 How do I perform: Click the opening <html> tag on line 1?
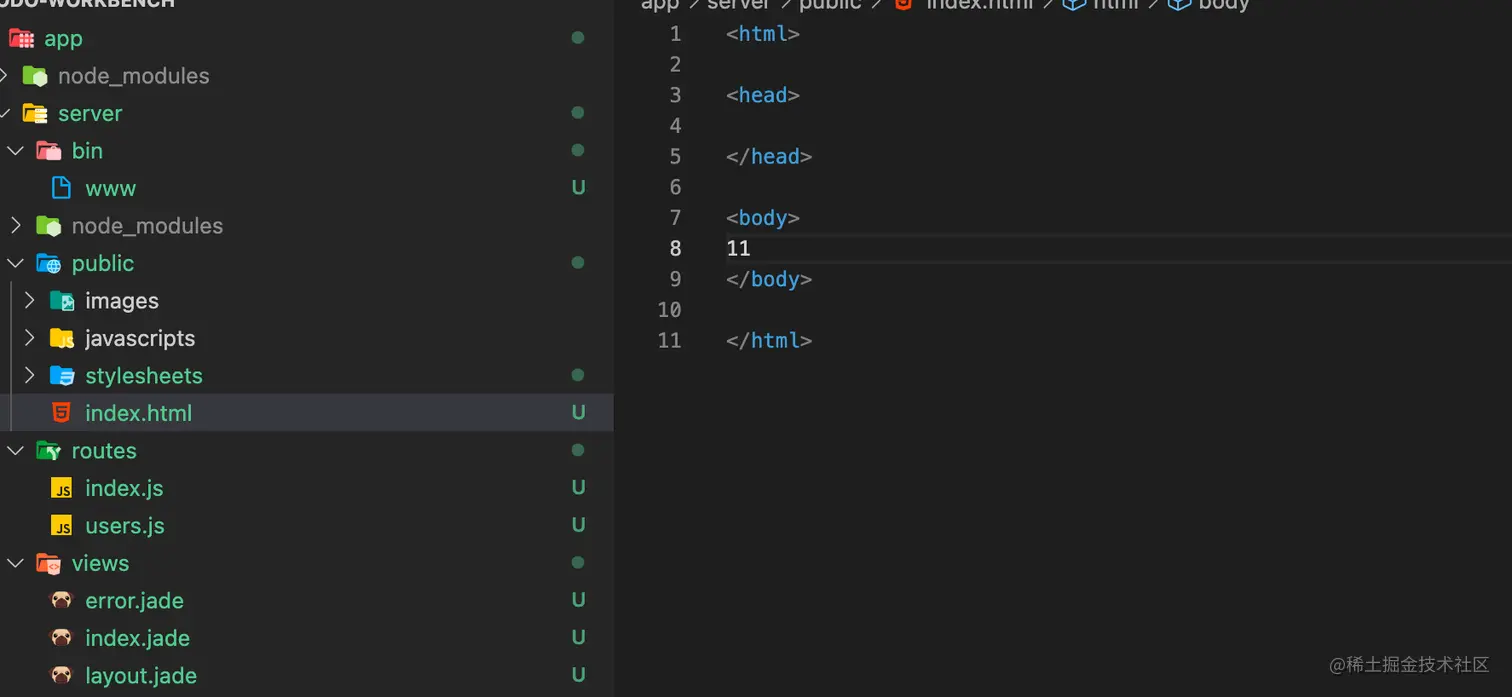coord(763,34)
